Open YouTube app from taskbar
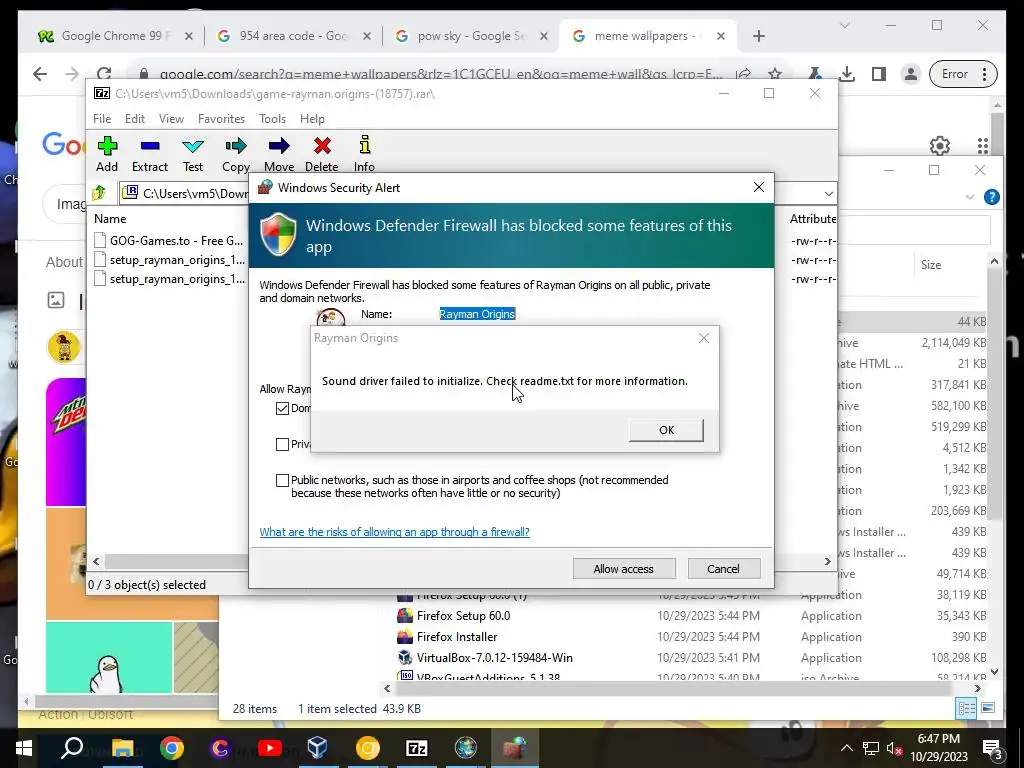The height and width of the screenshot is (768, 1024). click(270, 748)
